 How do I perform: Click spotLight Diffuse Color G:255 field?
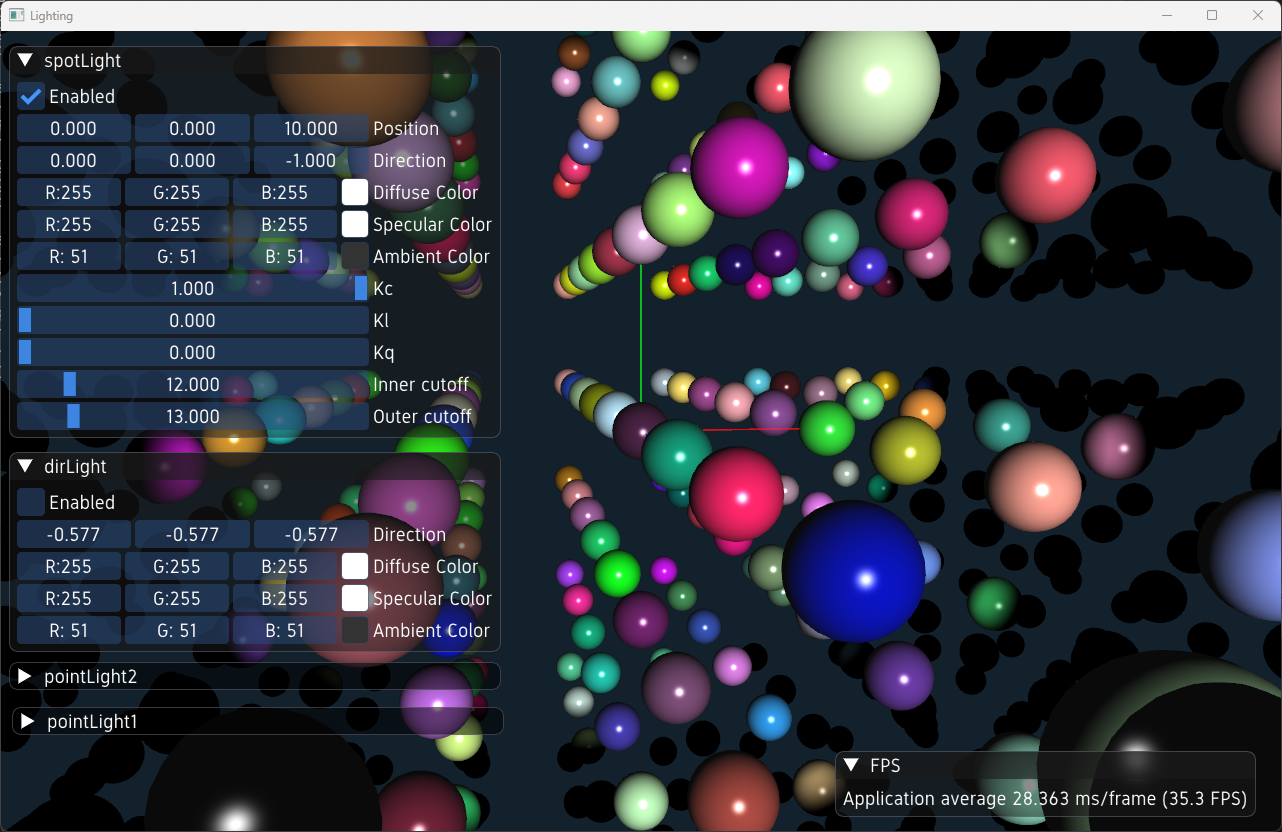[x=177, y=193]
